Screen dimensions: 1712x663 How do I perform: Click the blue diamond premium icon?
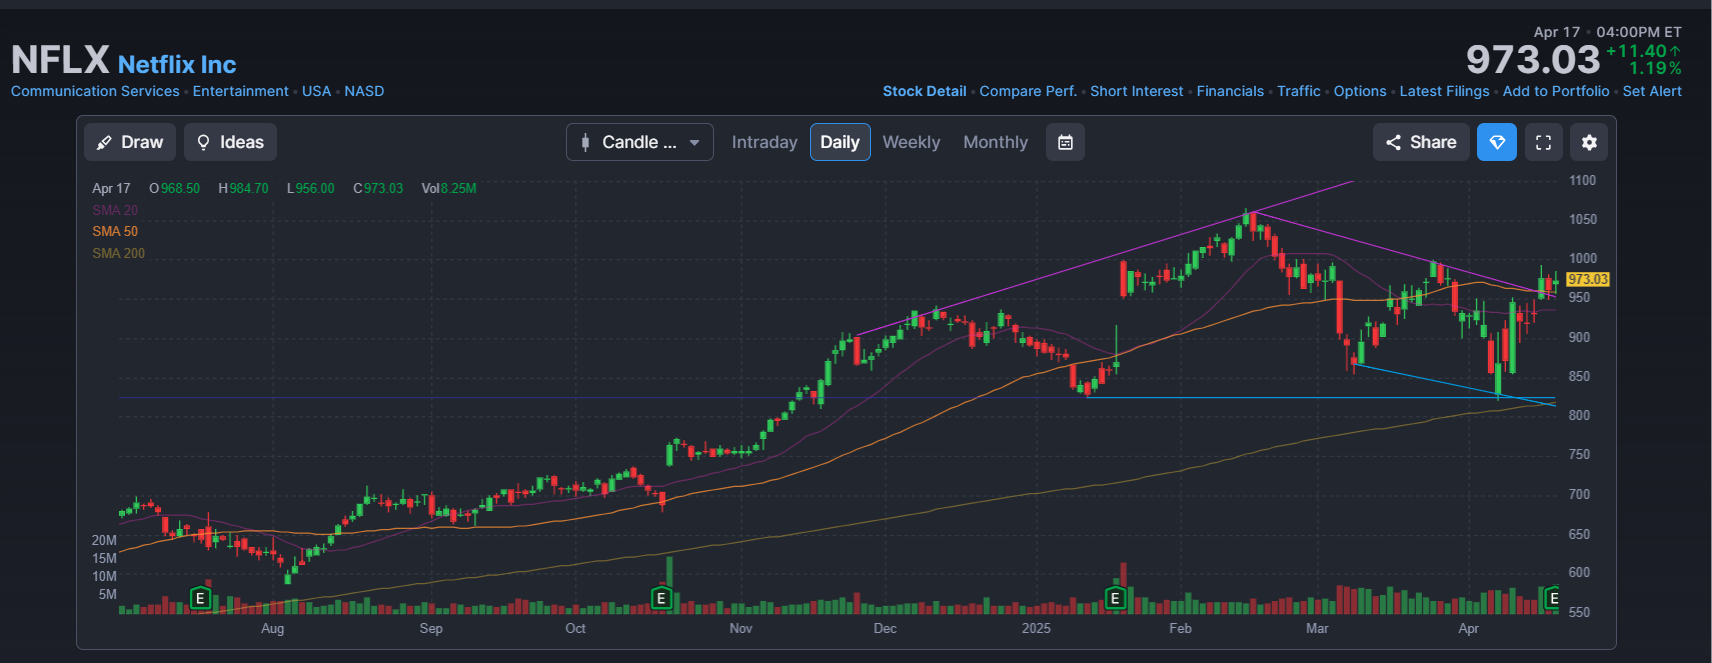point(1497,142)
